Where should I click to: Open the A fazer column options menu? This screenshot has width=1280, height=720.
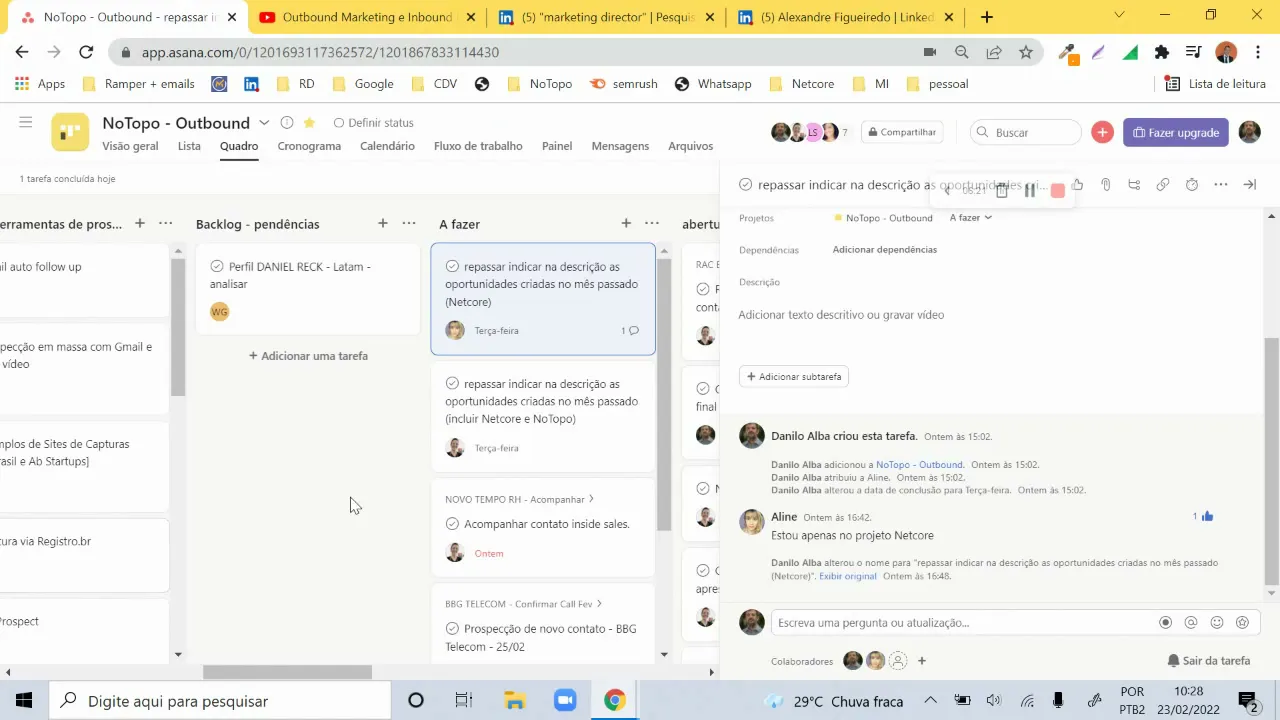coord(652,224)
